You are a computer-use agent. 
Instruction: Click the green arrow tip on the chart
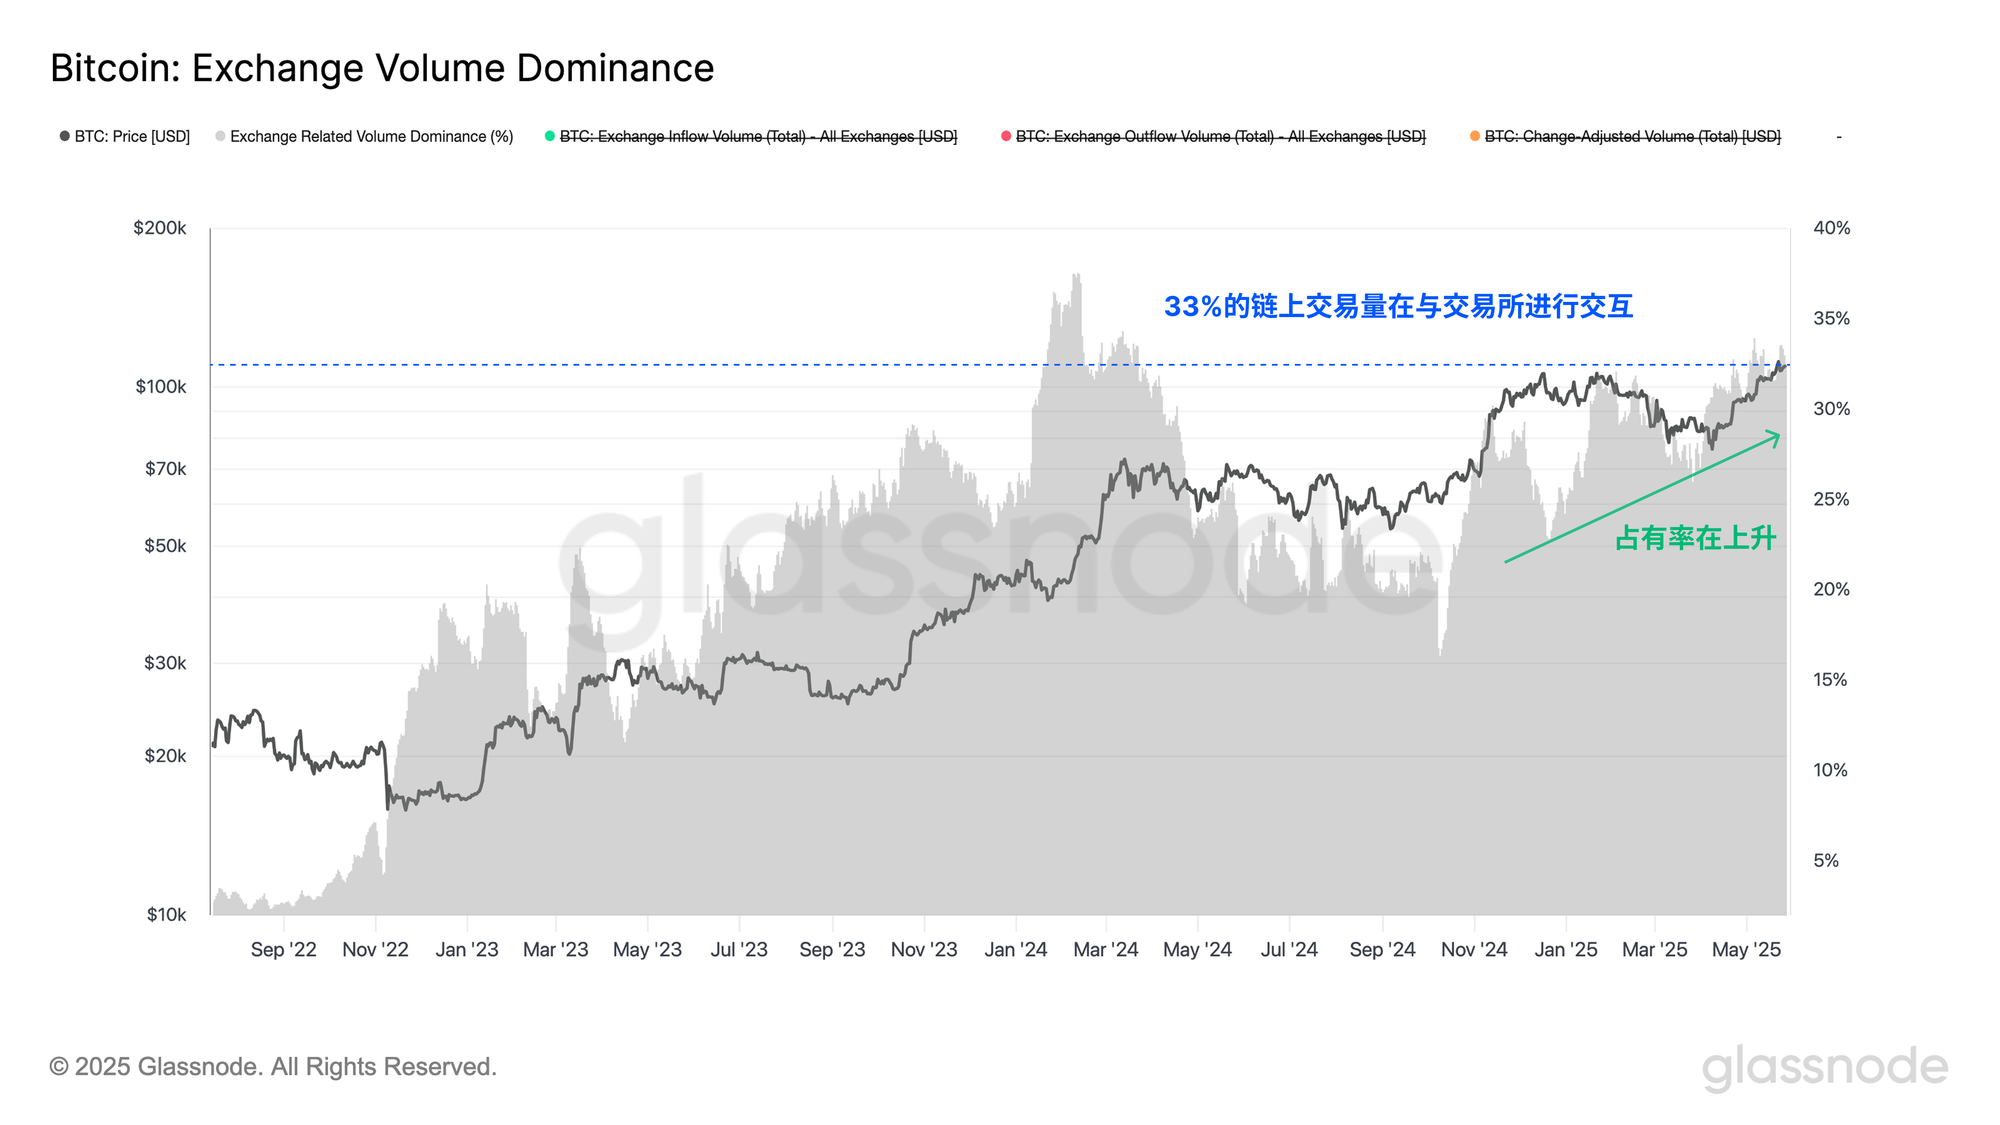[x=1777, y=435]
